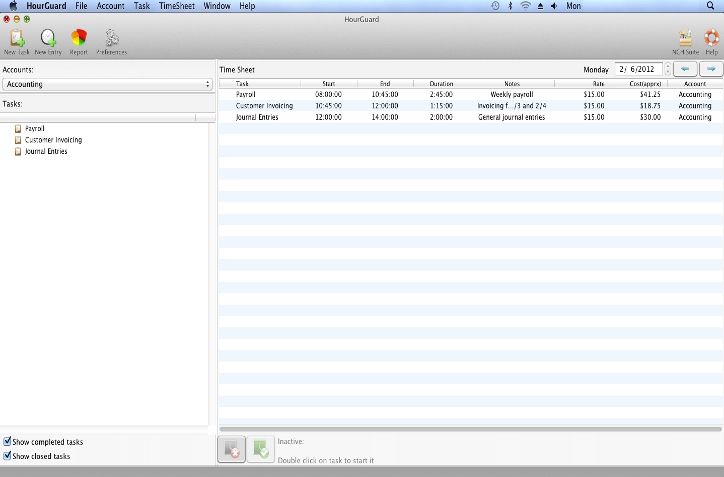Select the Journal Entries task in the tasks list
This screenshot has height=477, width=724.
(x=46, y=152)
